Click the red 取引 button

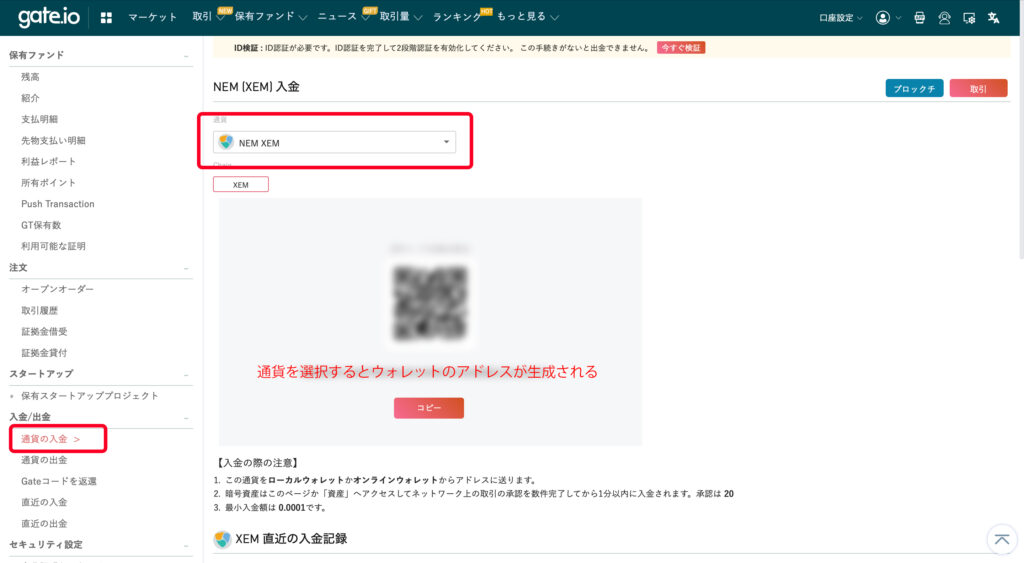pos(978,88)
